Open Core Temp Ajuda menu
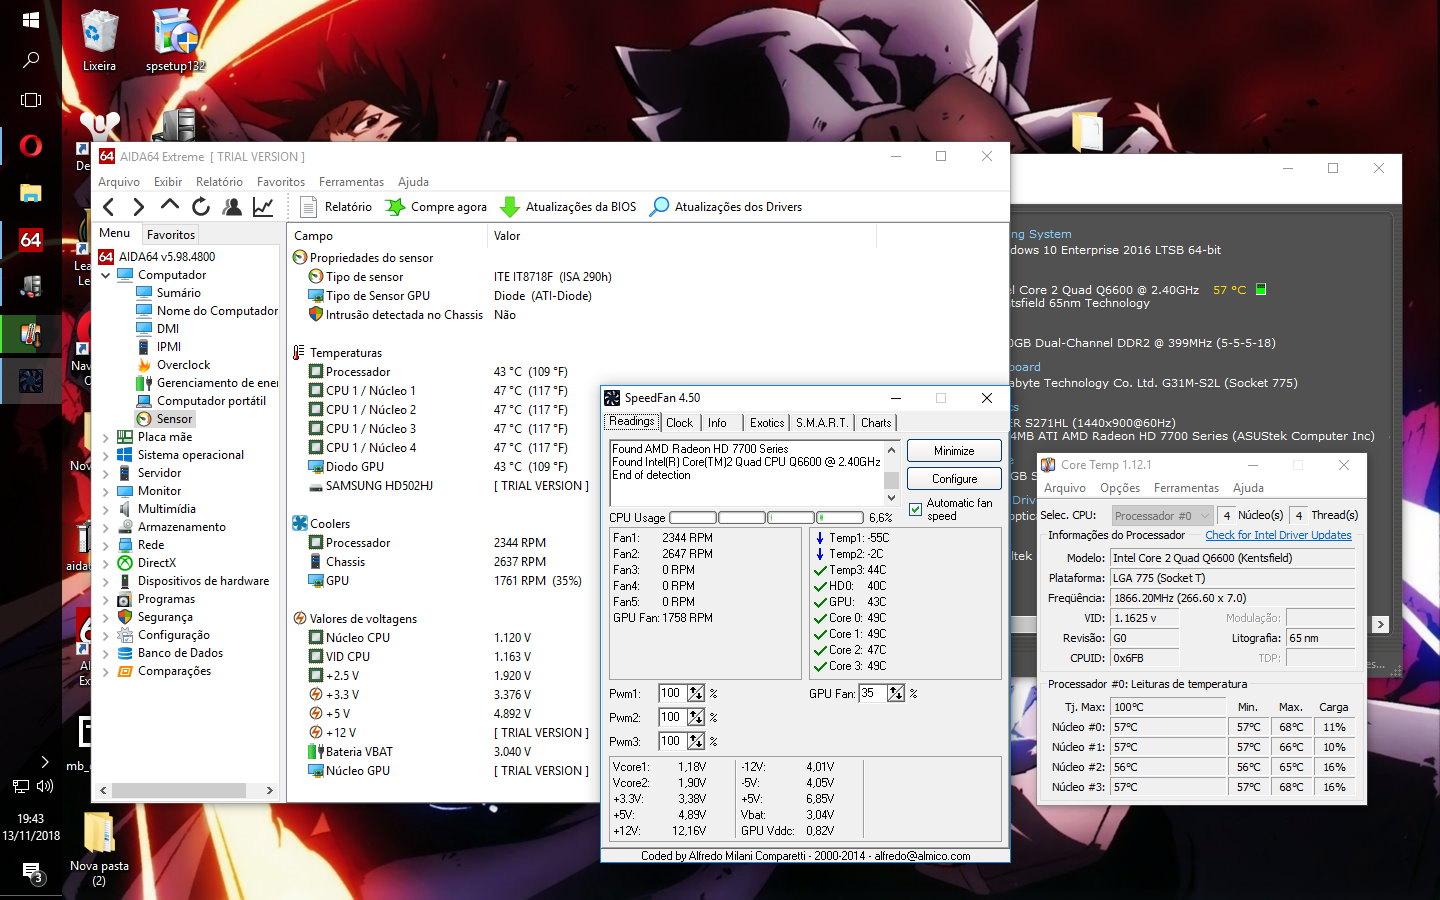This screenshot has width=1440, height=900. [x=1248, y=488]
